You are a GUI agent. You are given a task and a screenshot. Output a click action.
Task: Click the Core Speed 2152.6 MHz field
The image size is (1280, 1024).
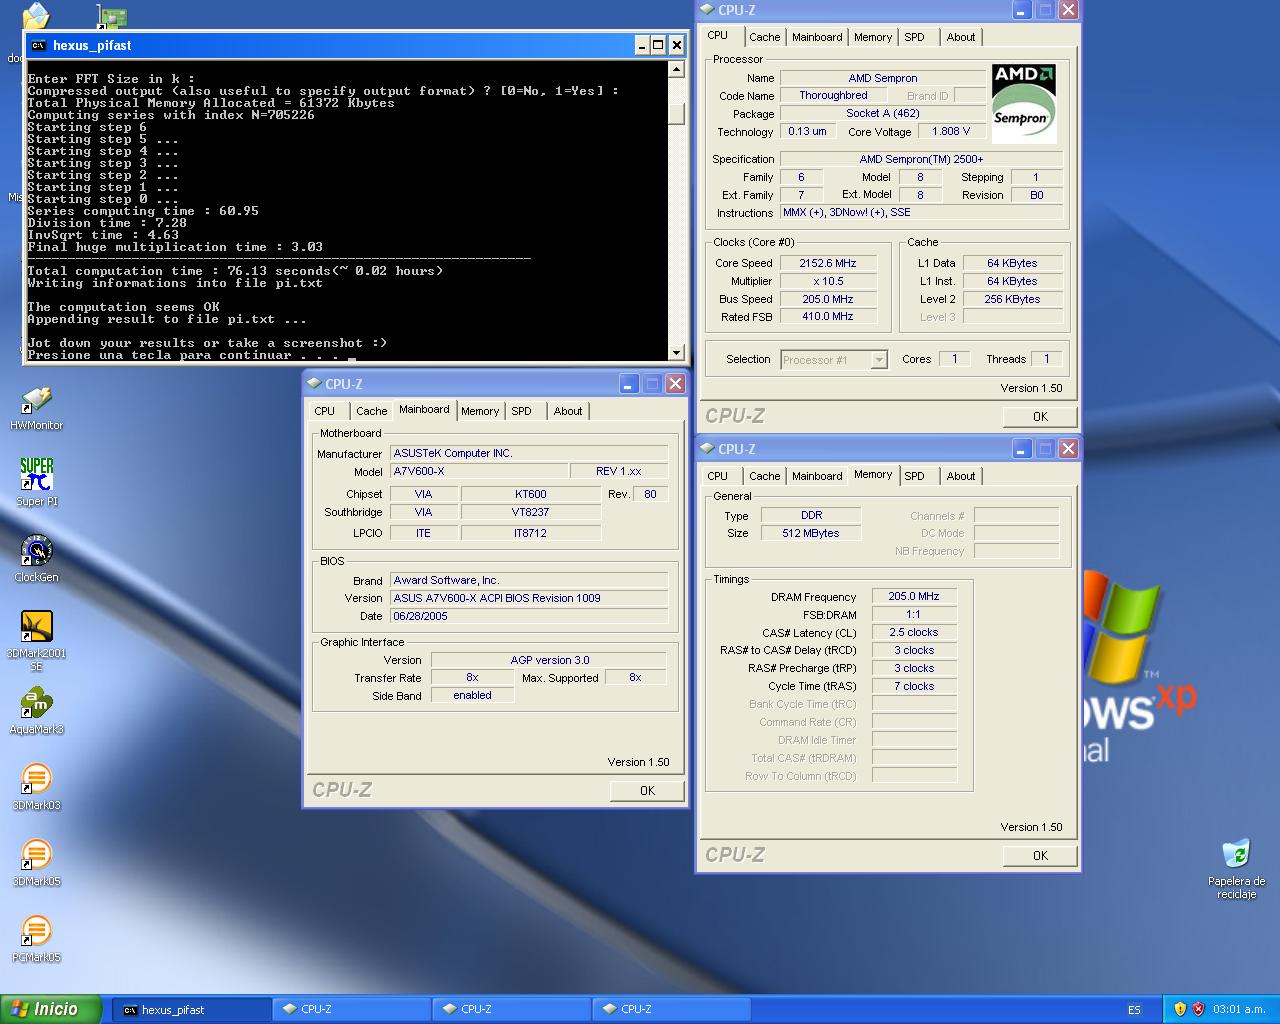pos(828,263)
